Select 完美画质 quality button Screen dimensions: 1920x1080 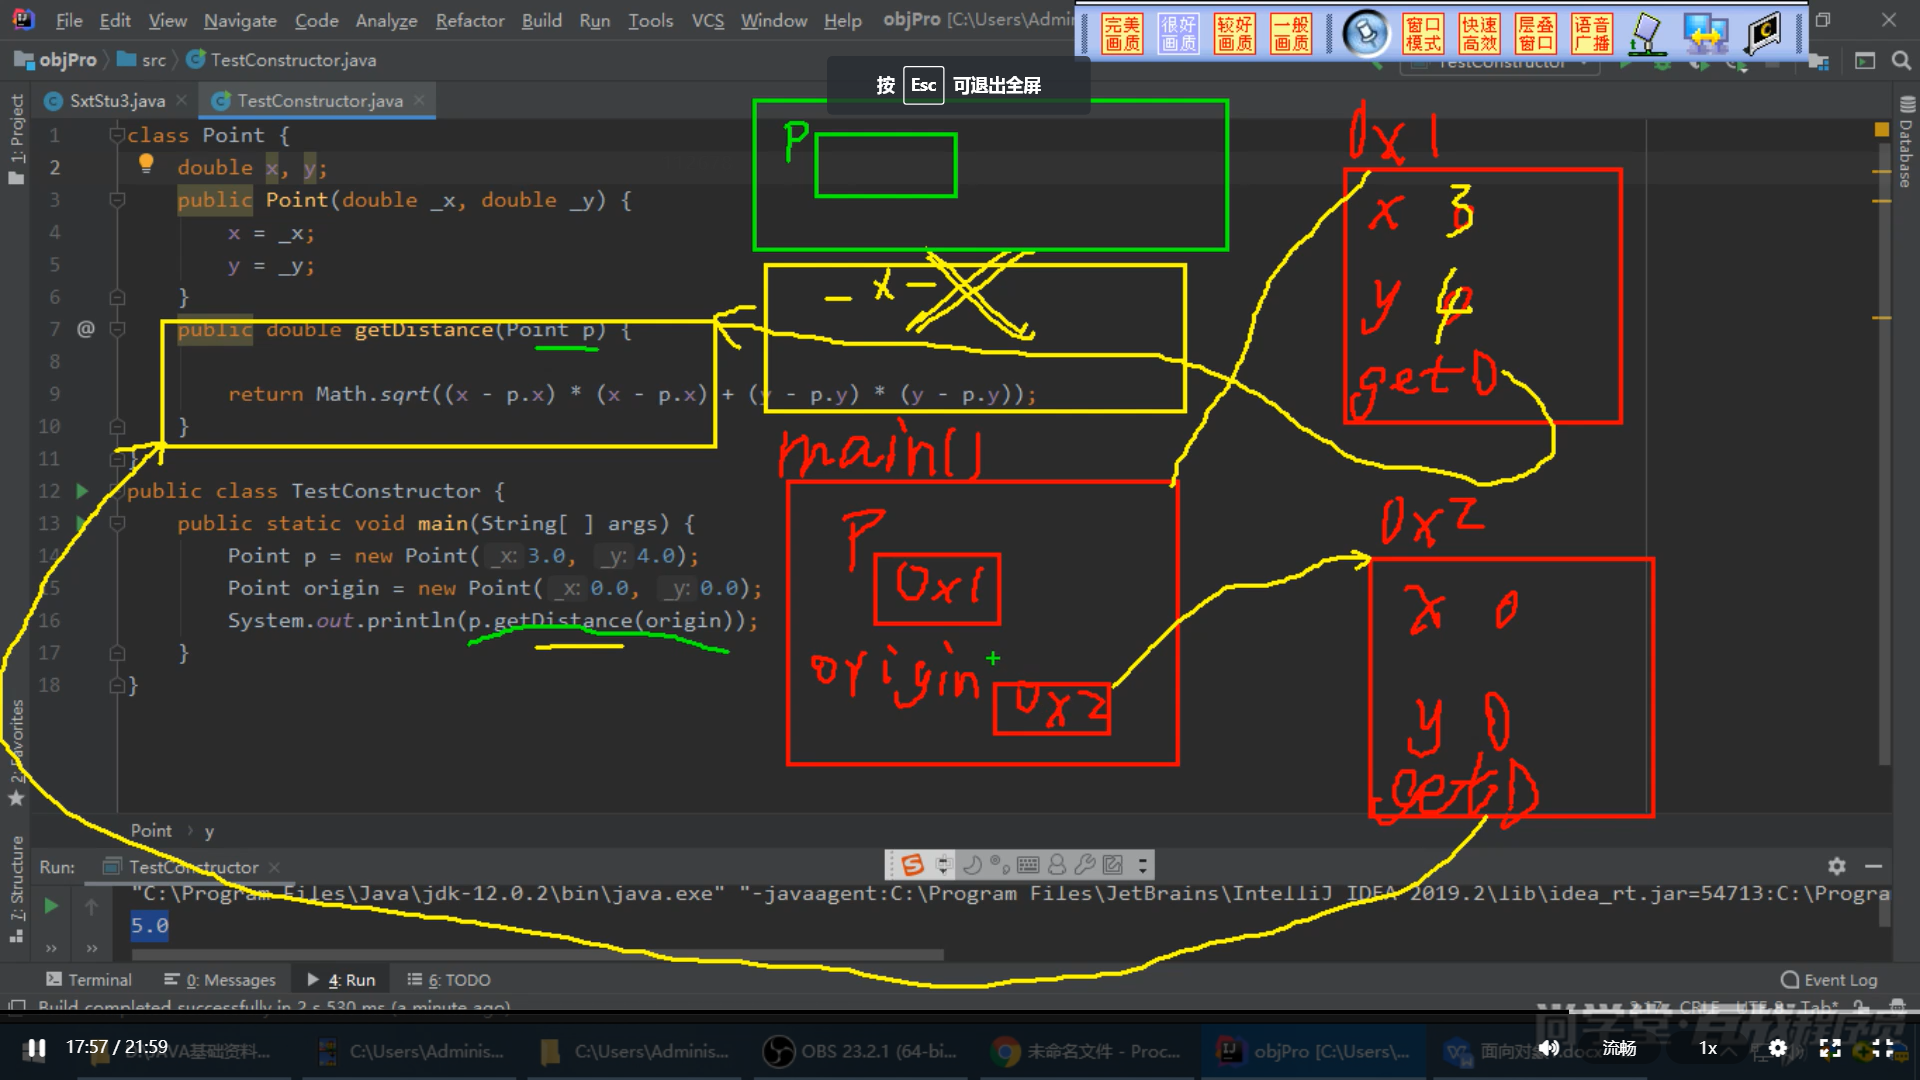pos(1121,33)
